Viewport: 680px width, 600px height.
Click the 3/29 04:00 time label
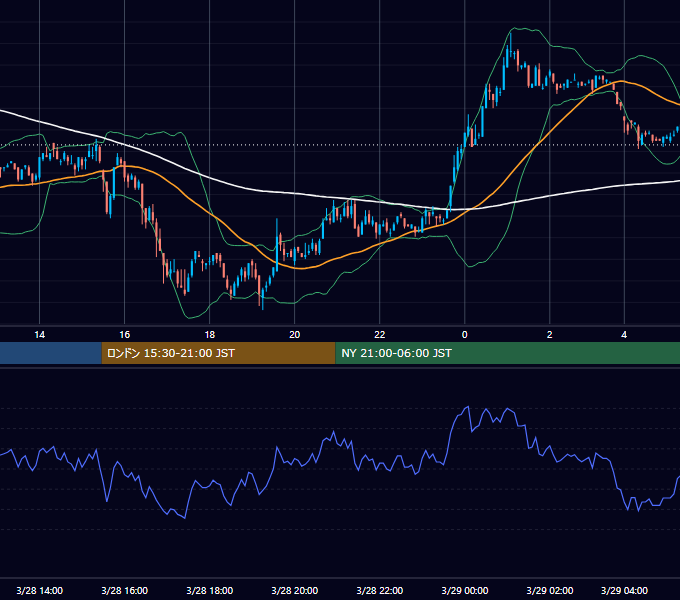click(x=624, y=590)
